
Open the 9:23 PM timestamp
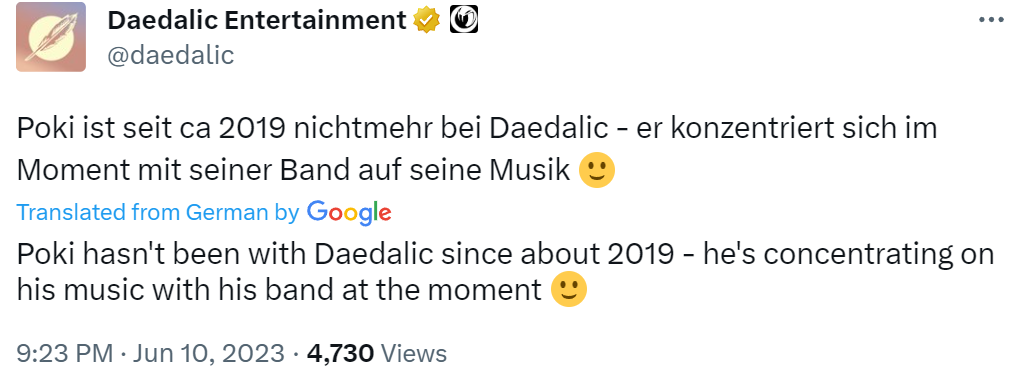point(66,353)
